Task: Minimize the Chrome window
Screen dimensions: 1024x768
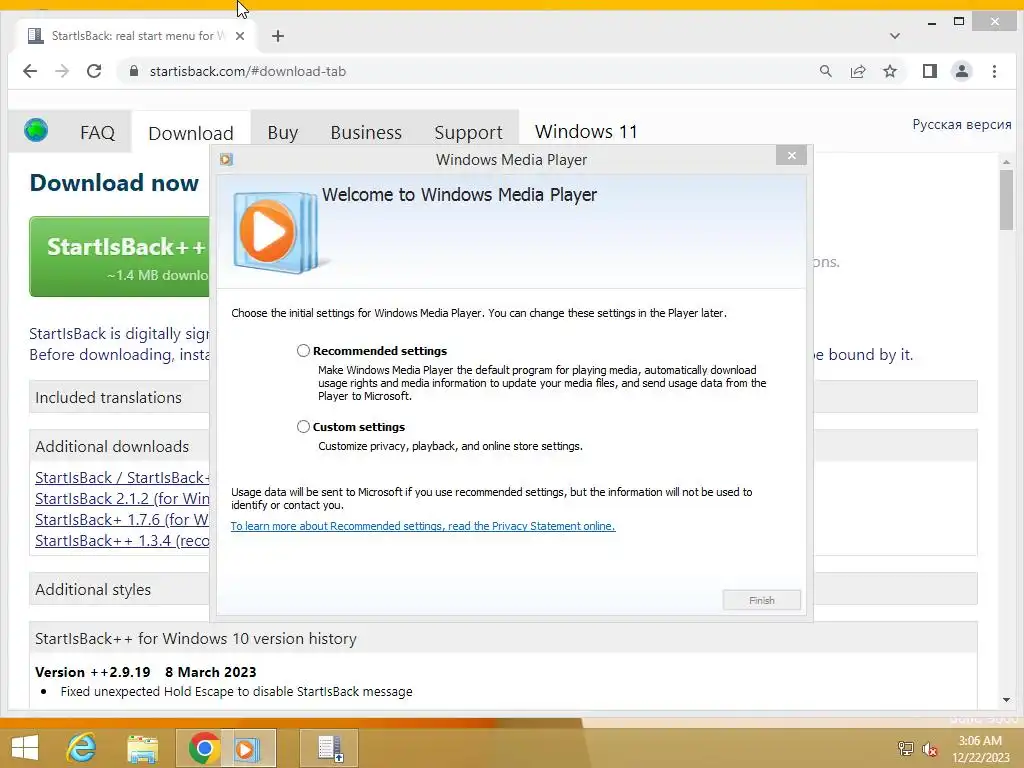Action: [932, 23]
